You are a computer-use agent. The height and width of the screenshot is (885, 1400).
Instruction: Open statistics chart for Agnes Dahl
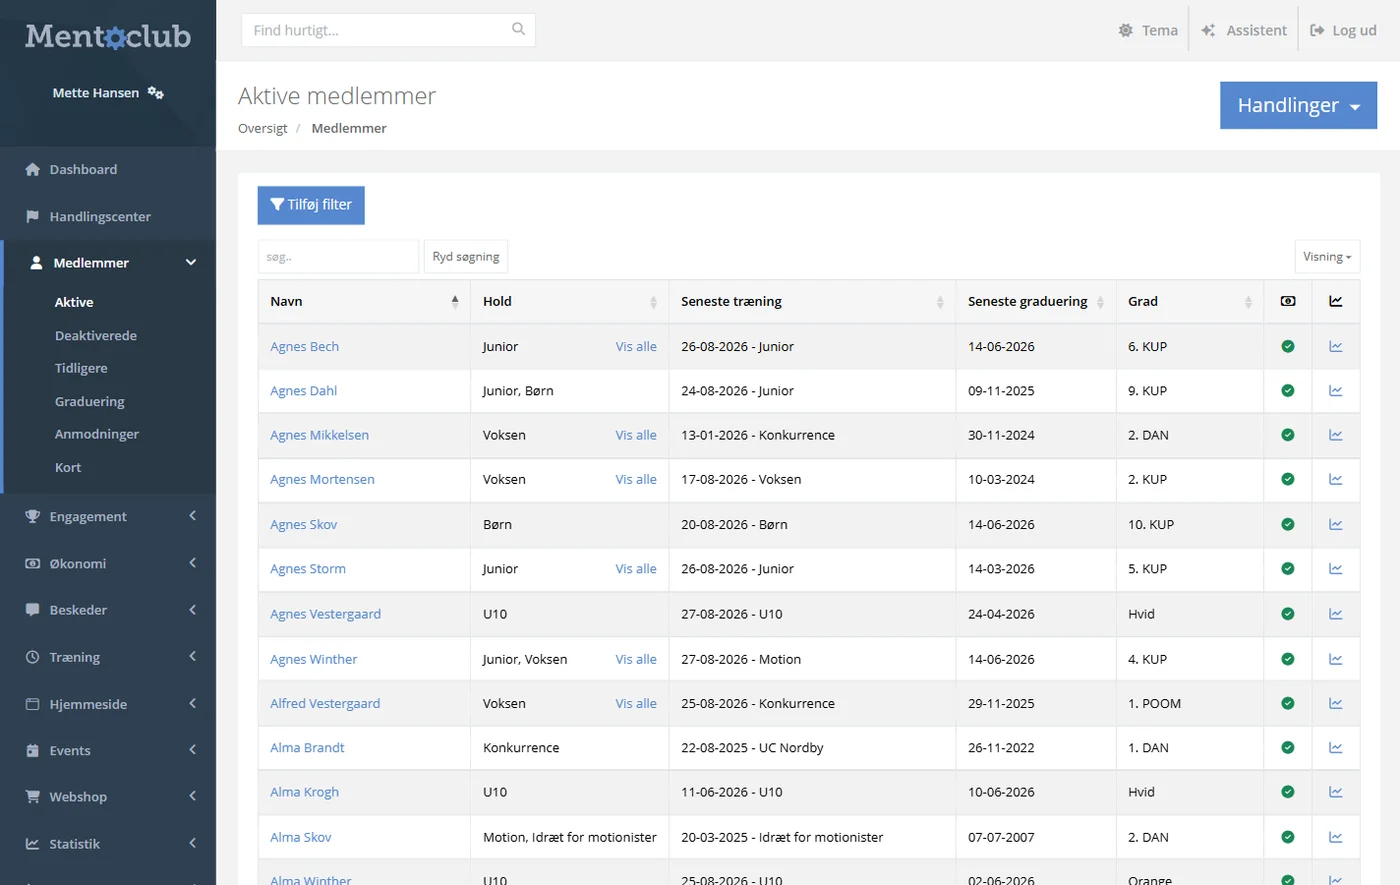1335,390
